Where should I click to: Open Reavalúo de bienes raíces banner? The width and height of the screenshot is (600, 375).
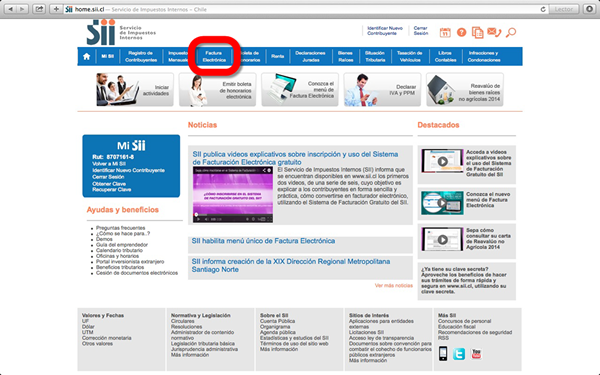tap(465, 90)
